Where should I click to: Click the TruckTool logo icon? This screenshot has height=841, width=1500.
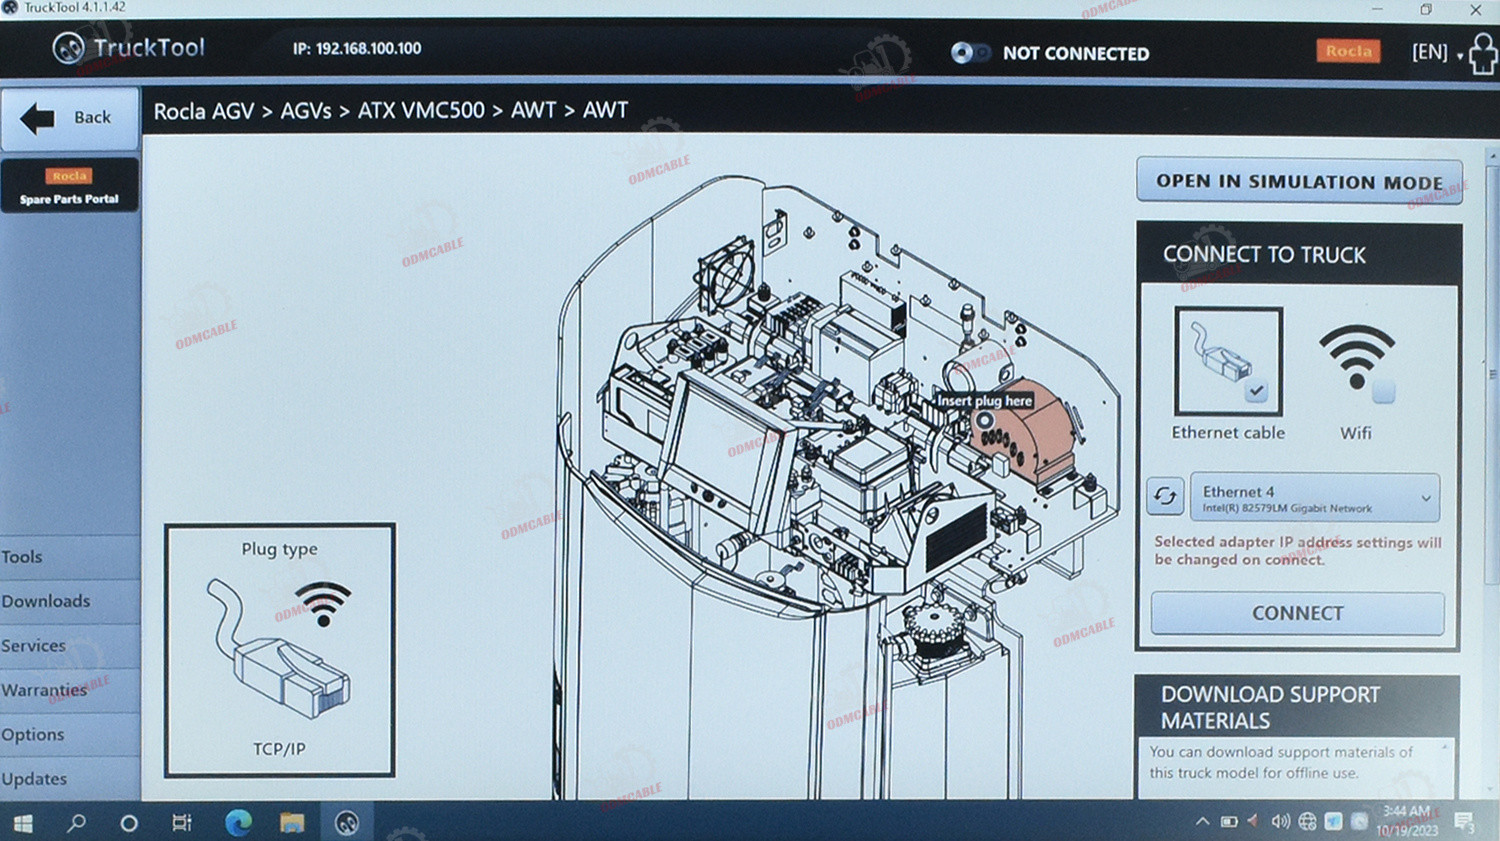coord(68,48)
